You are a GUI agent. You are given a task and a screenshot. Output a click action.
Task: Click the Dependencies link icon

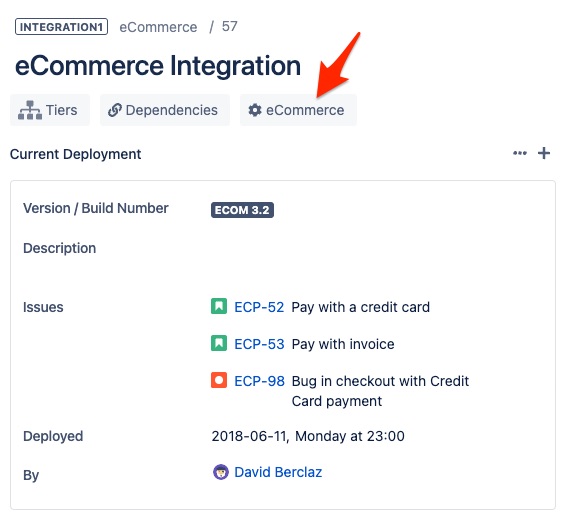115,110
